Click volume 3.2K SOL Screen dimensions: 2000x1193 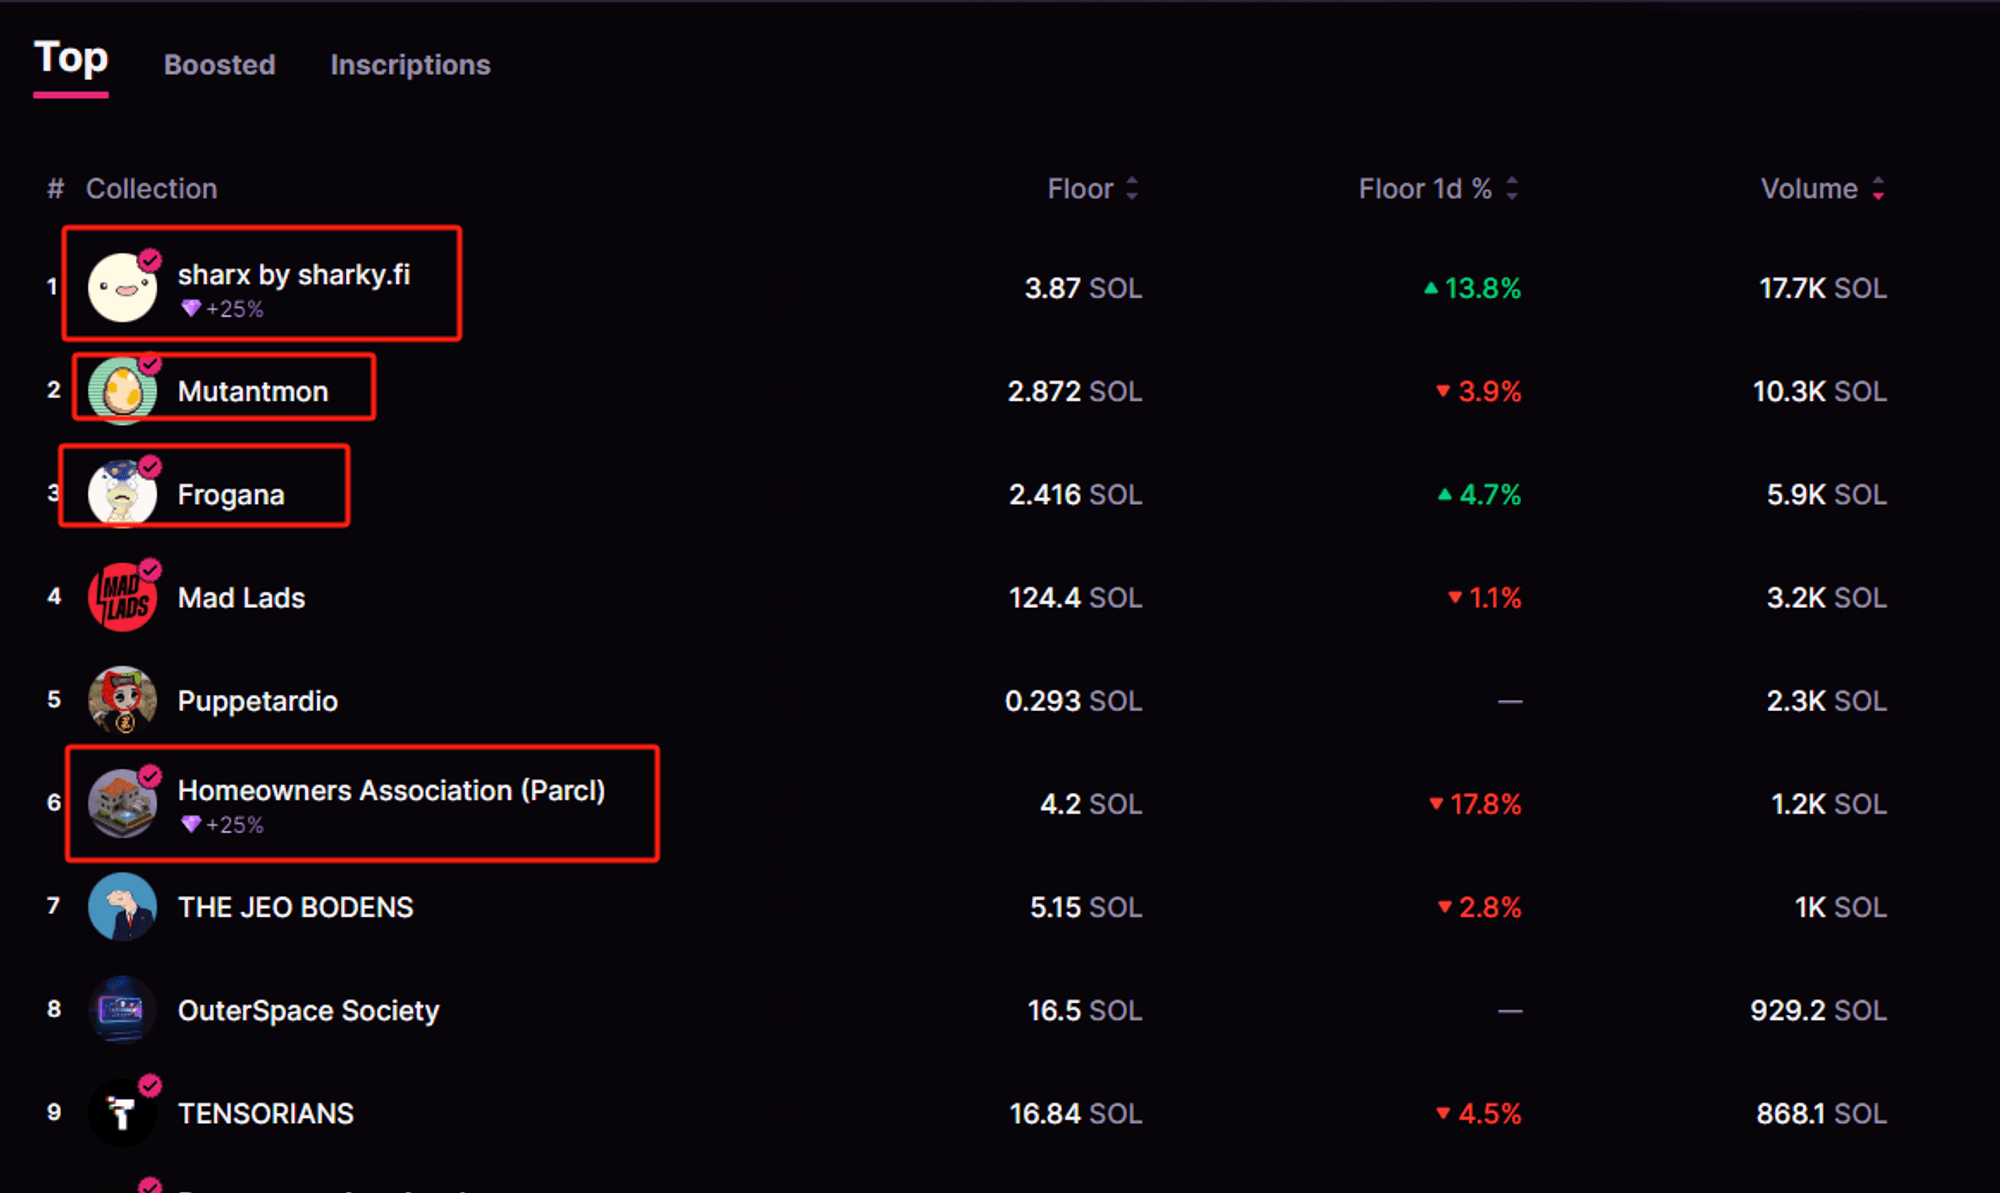[x=1827, y=598]
